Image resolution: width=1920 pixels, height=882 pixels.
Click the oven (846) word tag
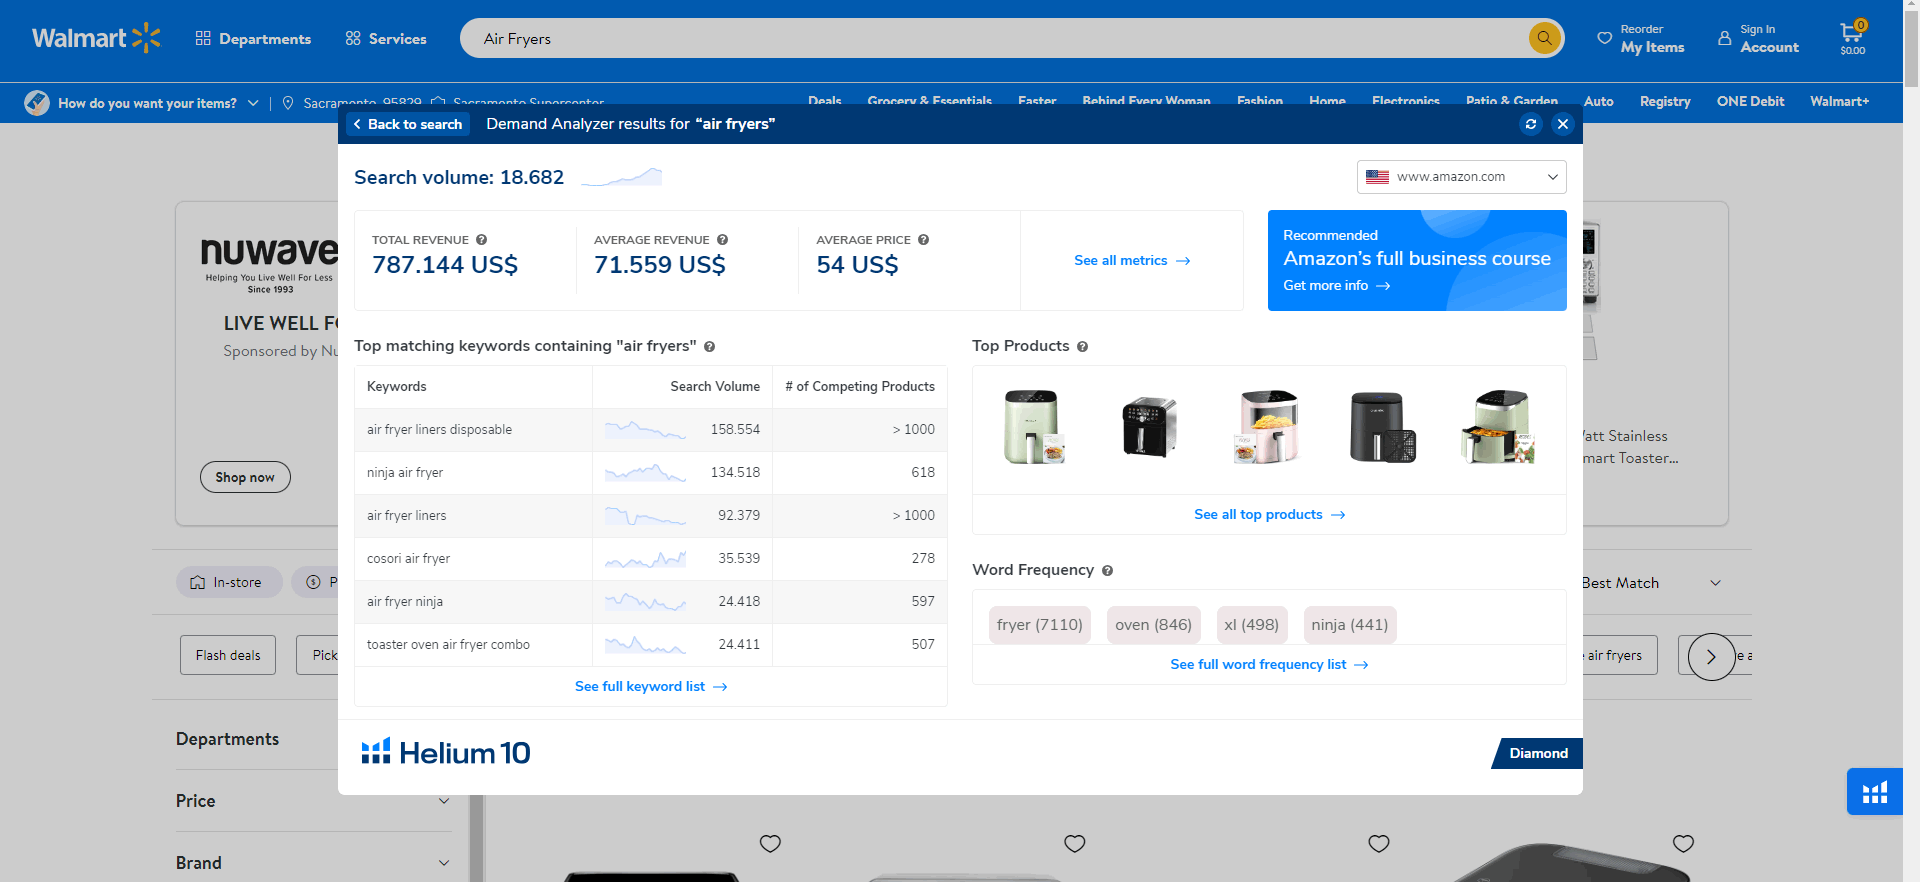(x=1153, y=625)
